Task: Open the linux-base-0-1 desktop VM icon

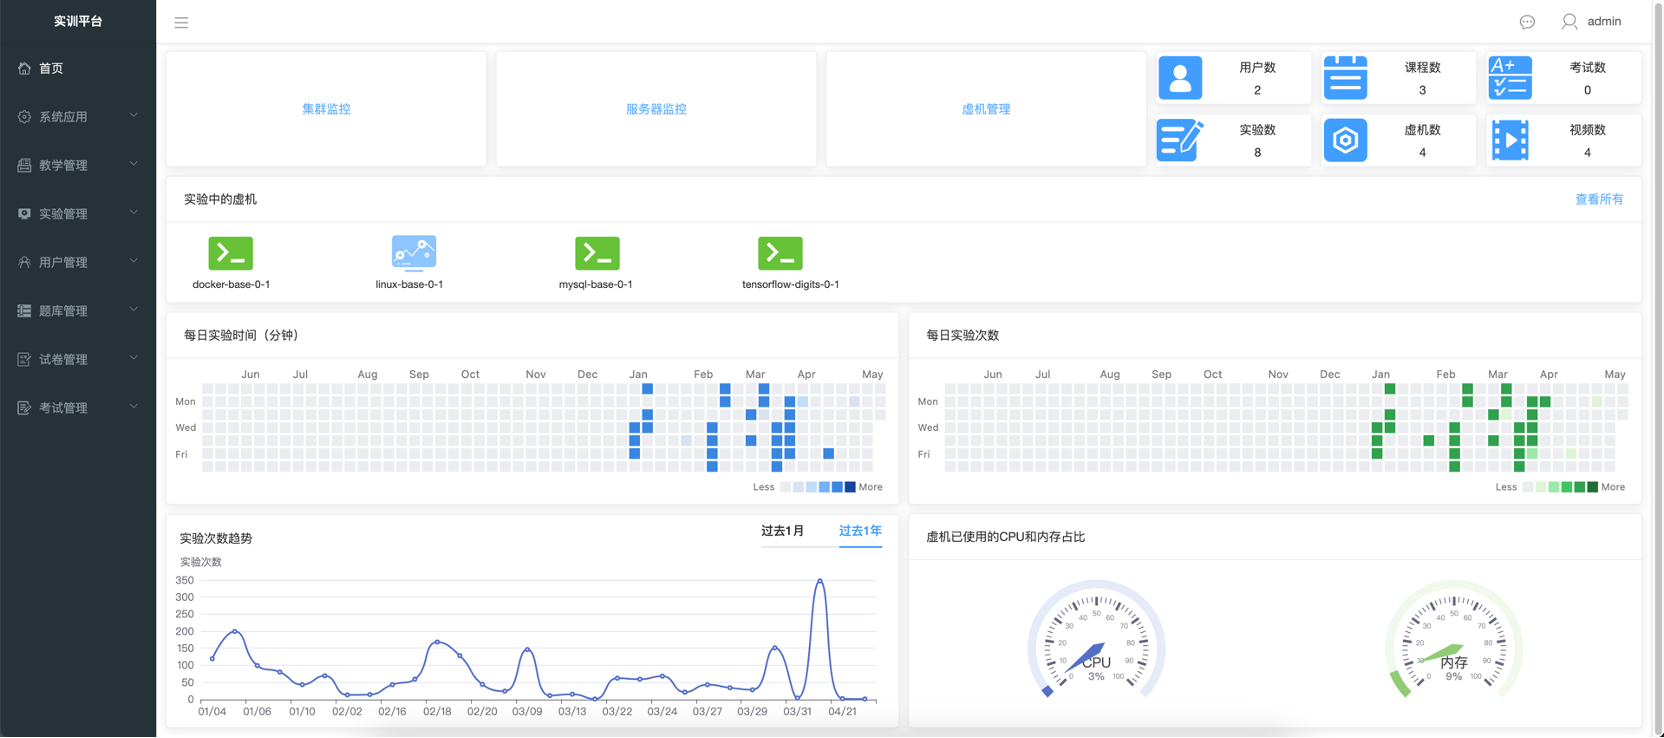Action: [413, 254]
